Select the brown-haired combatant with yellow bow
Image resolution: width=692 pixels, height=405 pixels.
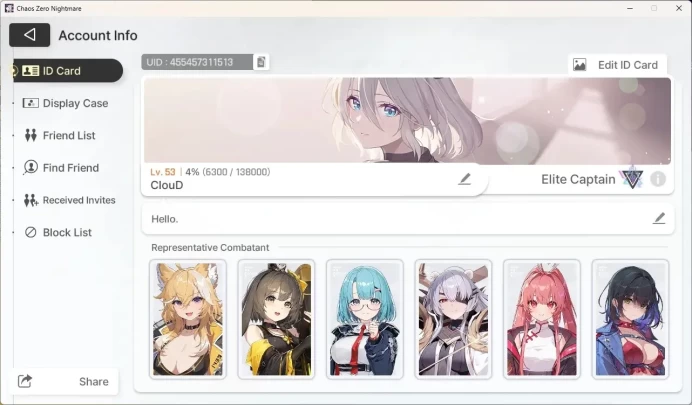[276, 319]
